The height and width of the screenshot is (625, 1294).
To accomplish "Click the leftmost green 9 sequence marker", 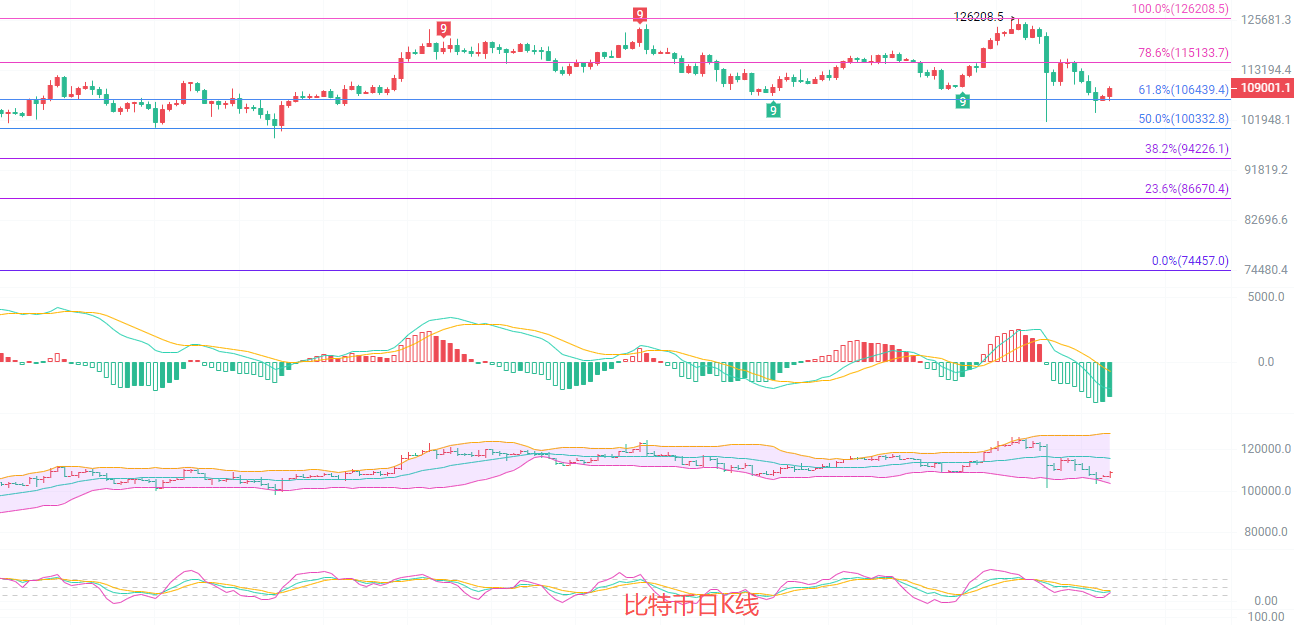I will click(773, 110).
